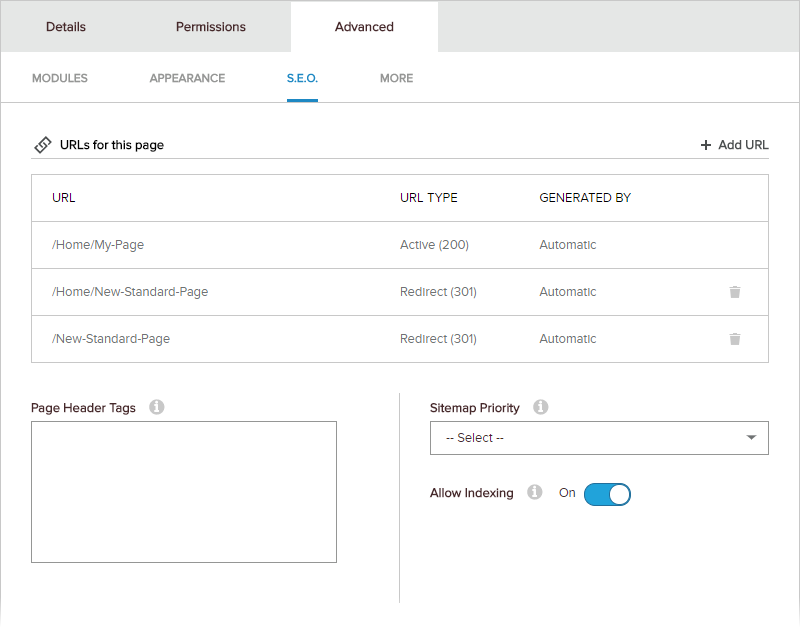
Task: Click the Sitemap Priority info icon
Action: pyautogui.click(x=540, y=408)
